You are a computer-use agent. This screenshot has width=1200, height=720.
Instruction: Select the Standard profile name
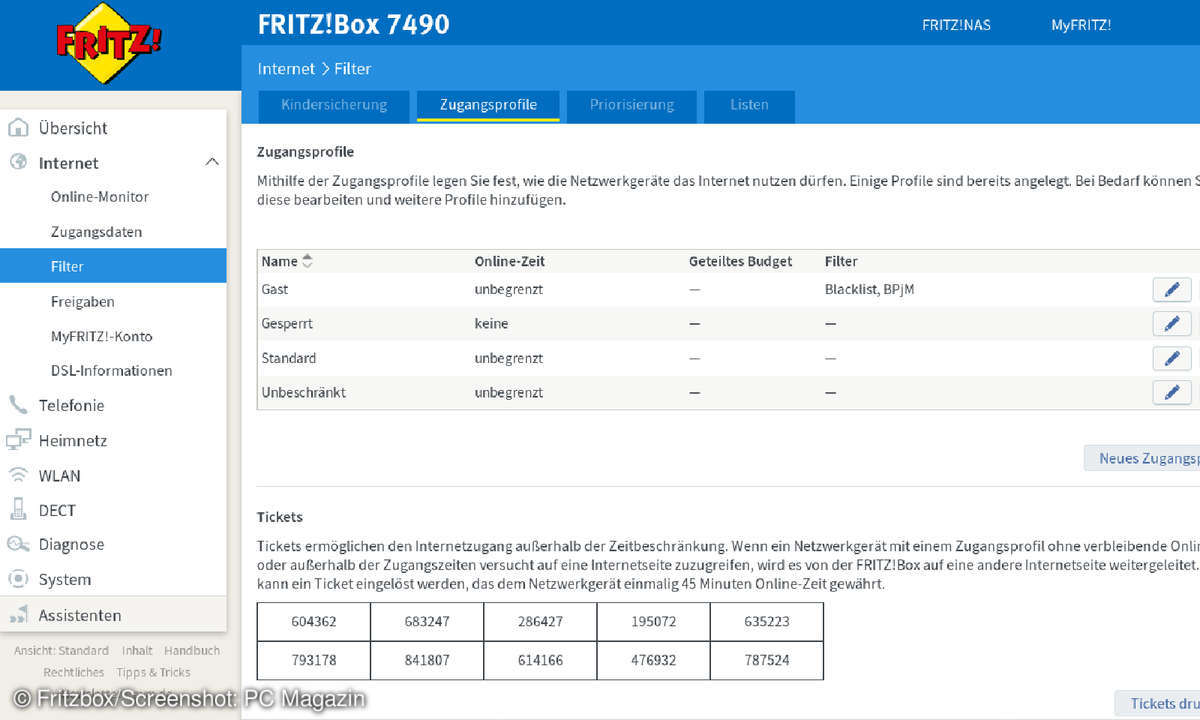pos(289,358)
